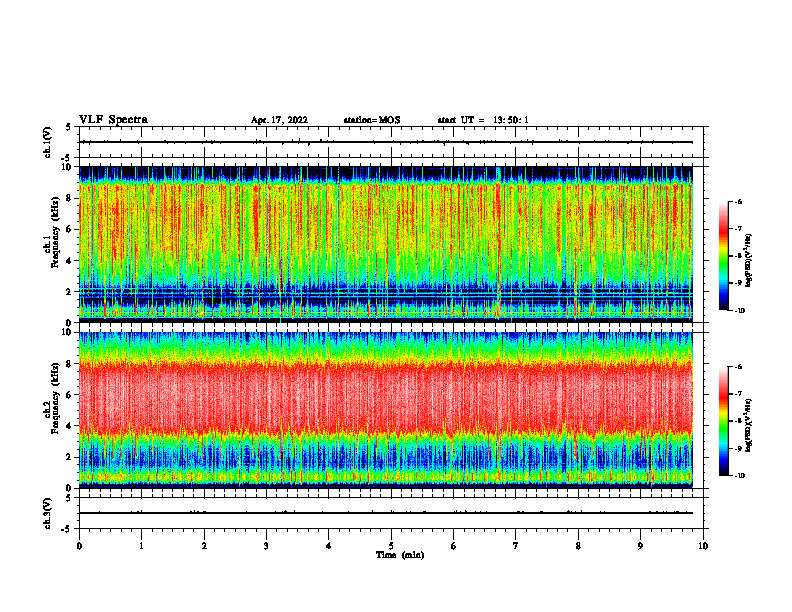Click the "Time (min)" x-axis label
Viewport: 792px width, 612px height.
(400, 555)
